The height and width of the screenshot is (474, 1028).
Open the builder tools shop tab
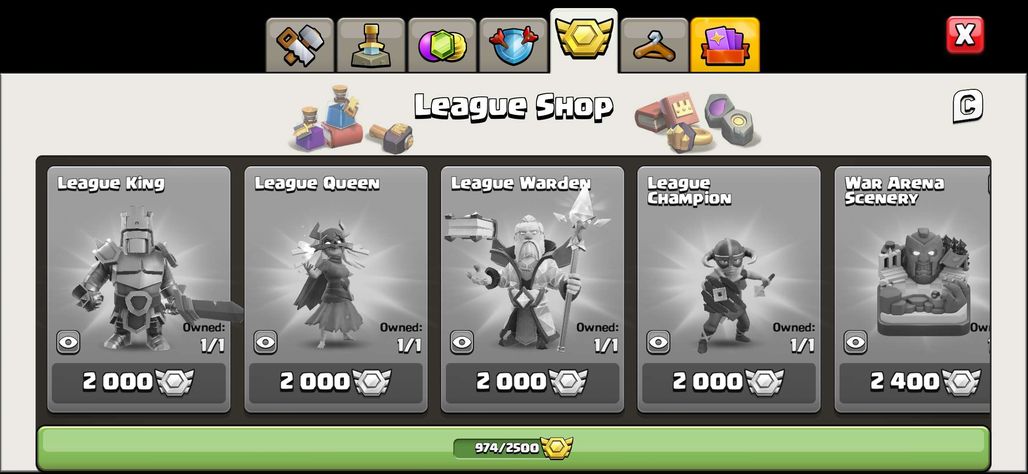coord(300,45)
